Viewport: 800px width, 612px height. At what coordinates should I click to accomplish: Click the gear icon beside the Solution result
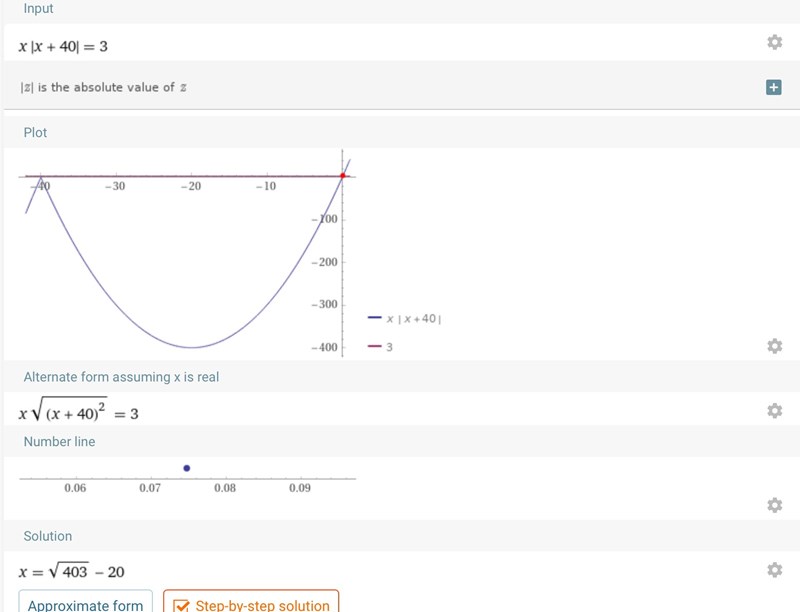click(773, 569)
